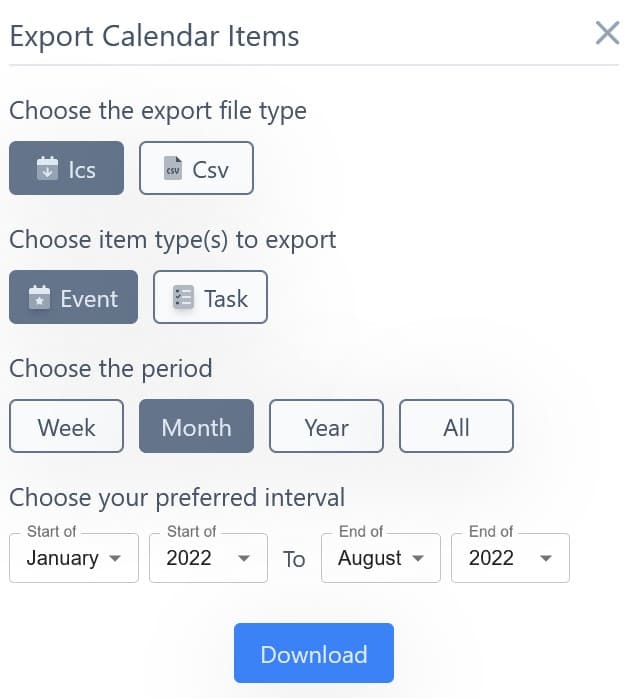The height and width of the screenshot is (698, 632).
Task: Select Ics as export file type
Action: 66,168
